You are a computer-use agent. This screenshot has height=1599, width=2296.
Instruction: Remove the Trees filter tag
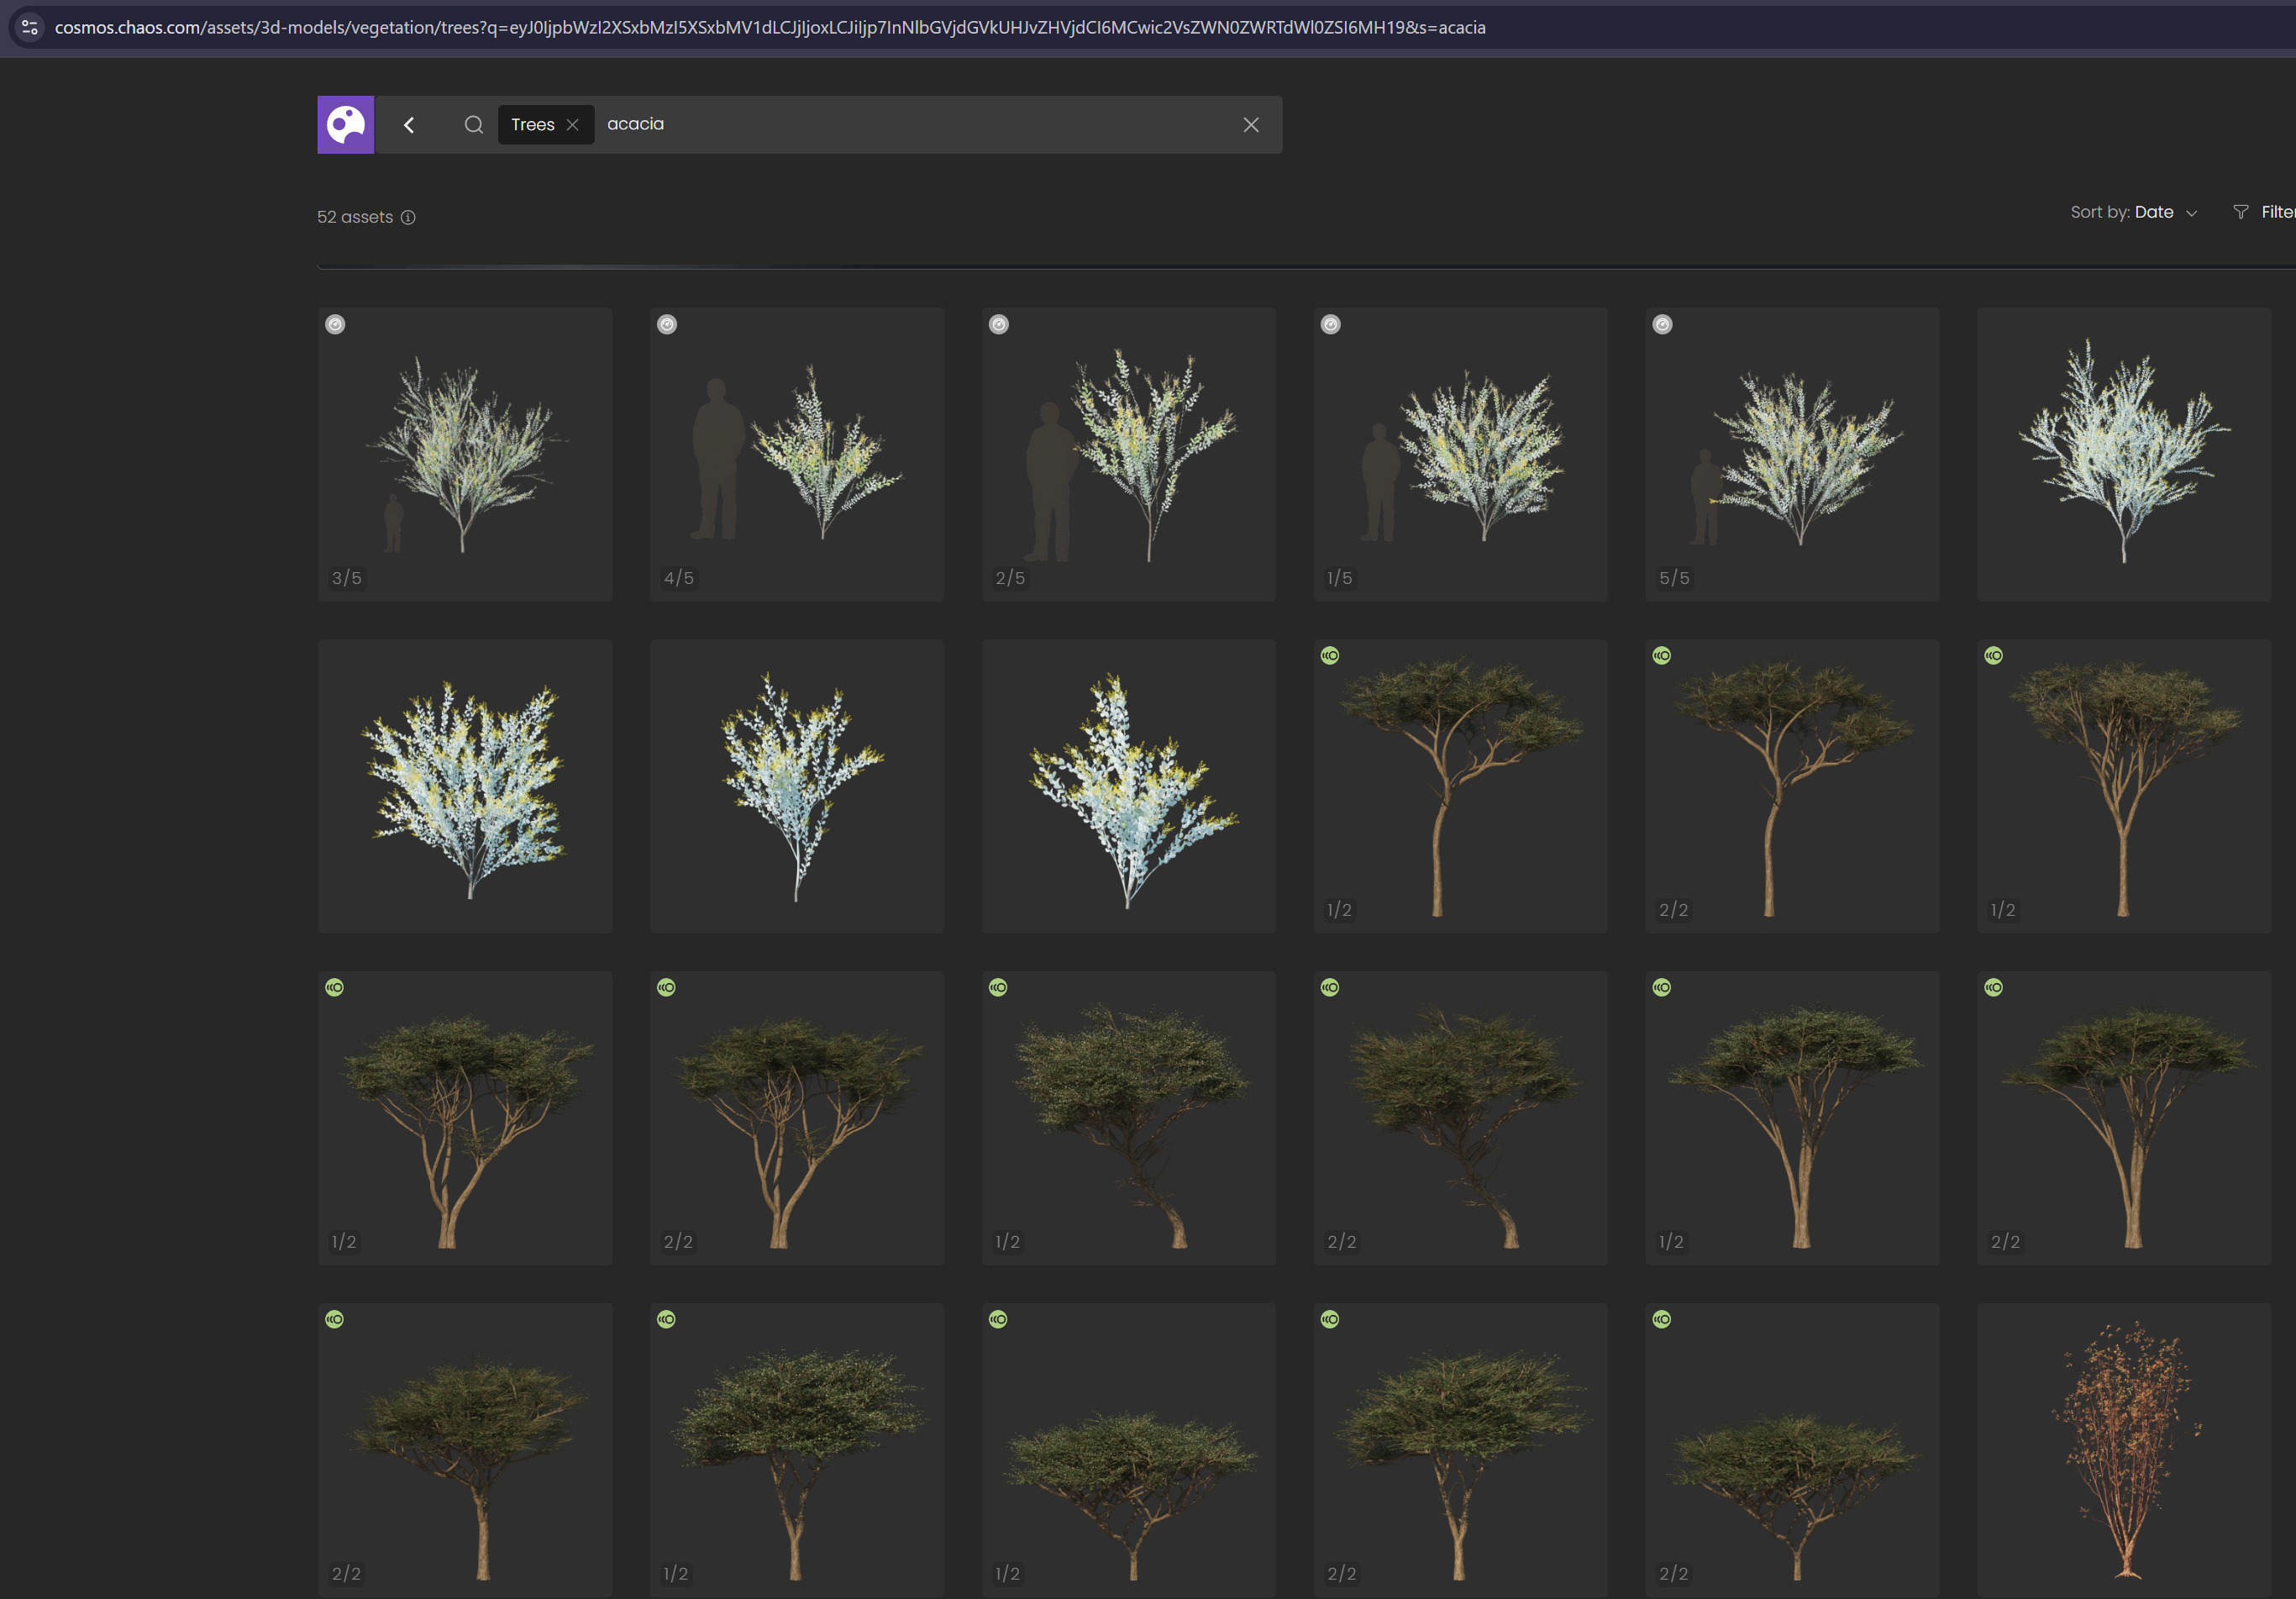point(573,125)
